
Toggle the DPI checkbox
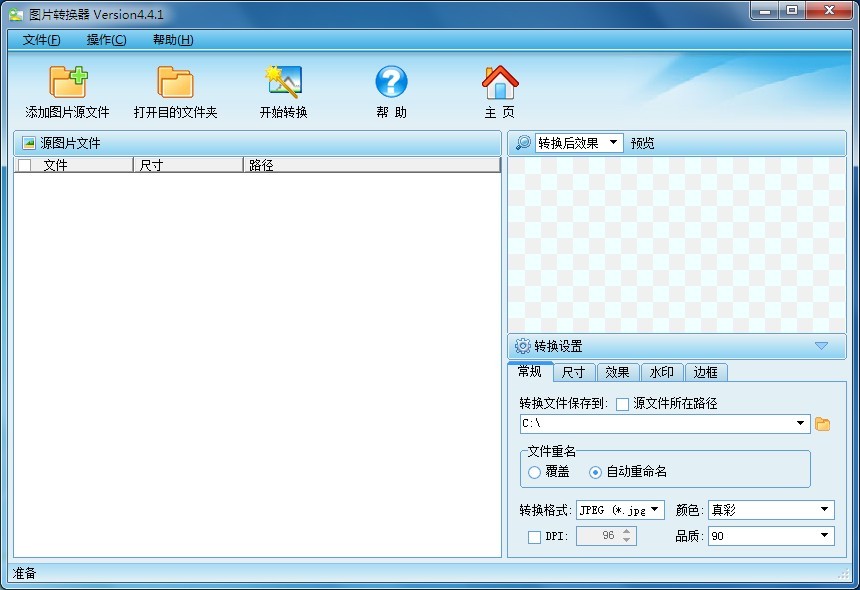click(x=534, y=537)
